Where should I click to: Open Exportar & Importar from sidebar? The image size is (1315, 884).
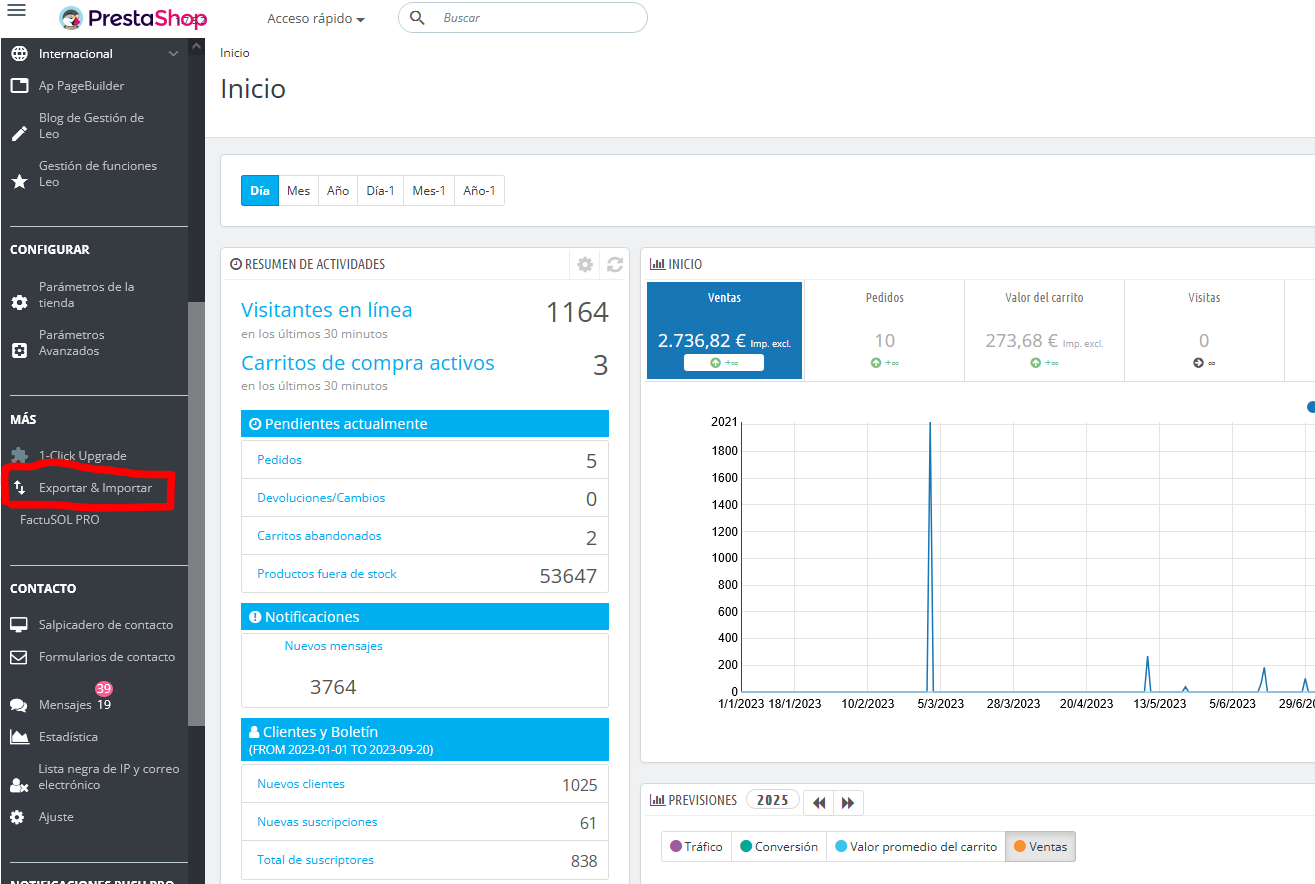(95, 488)
